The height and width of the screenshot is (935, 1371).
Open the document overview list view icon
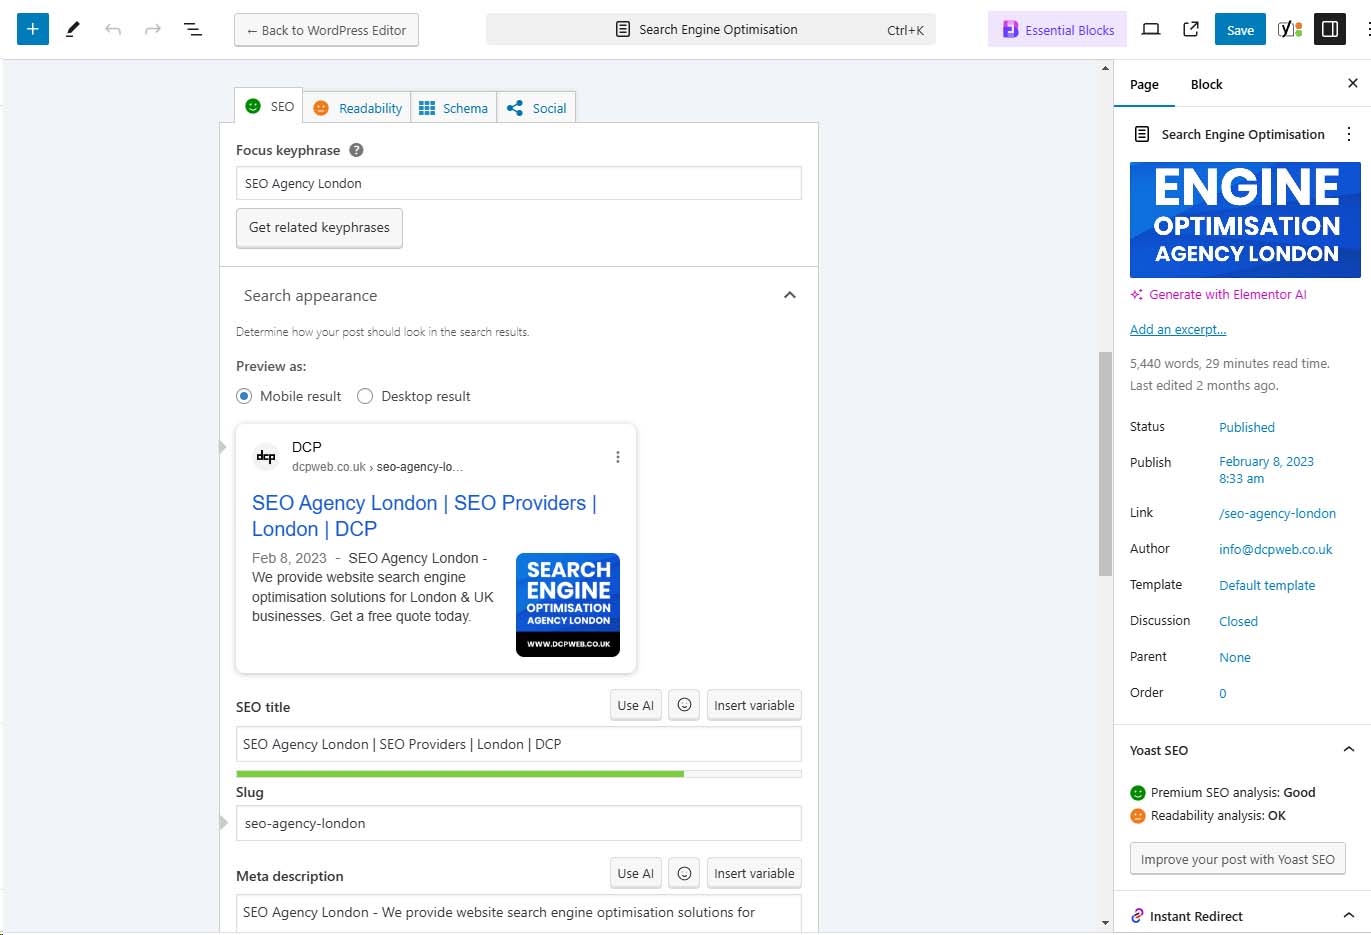coord(192,29)
